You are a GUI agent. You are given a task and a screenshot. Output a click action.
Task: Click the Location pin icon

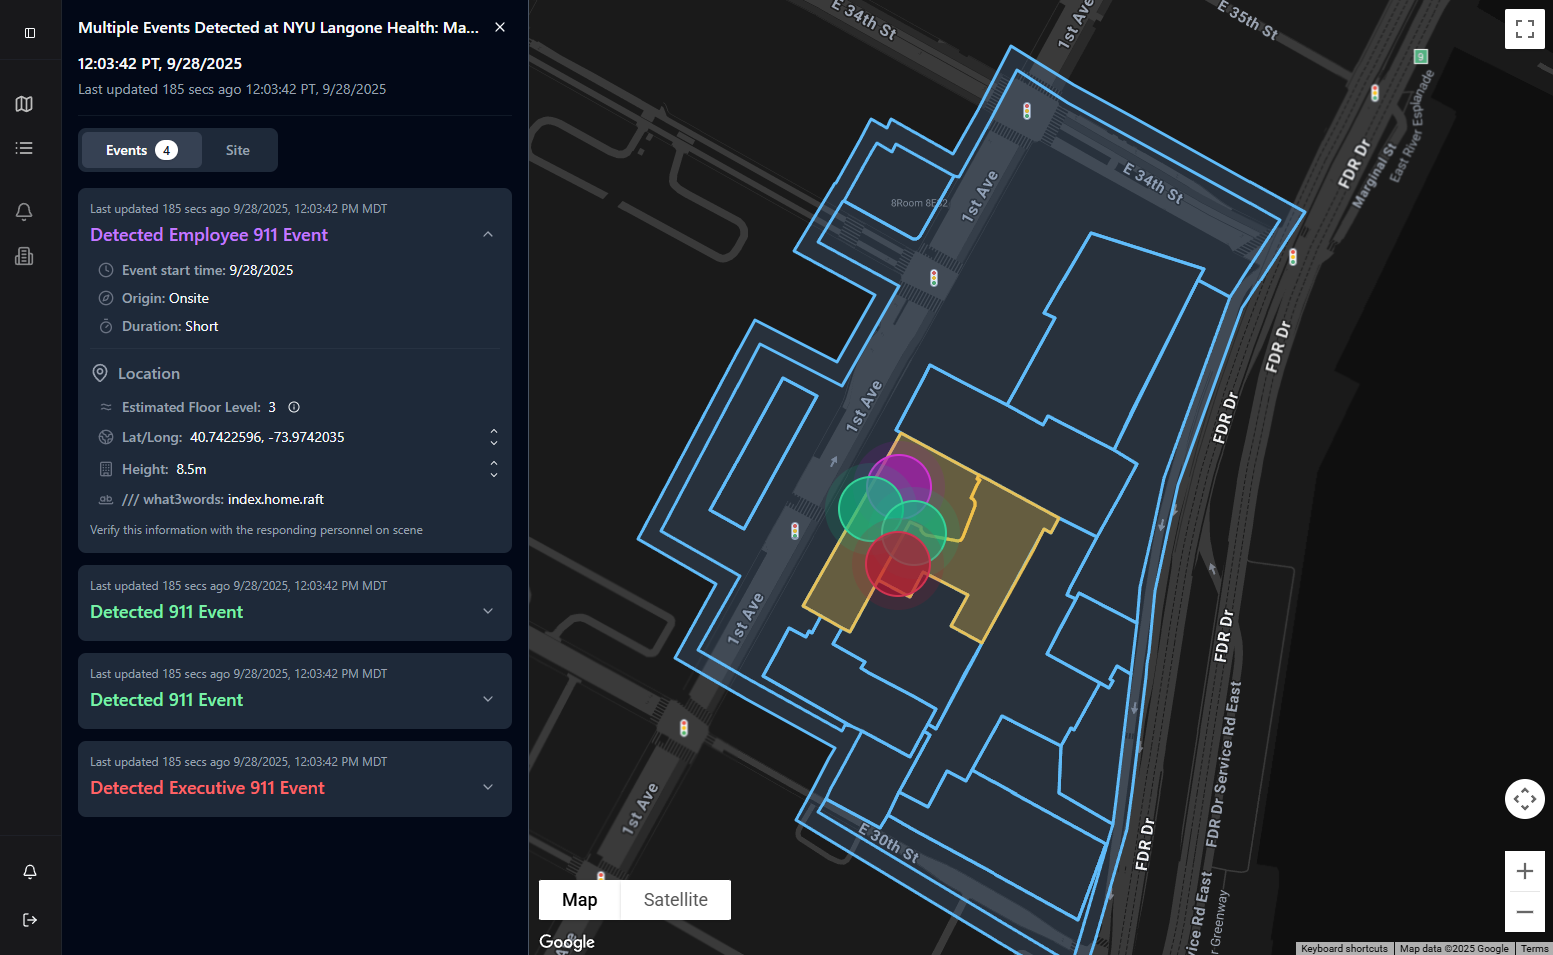tap(100, 373)
